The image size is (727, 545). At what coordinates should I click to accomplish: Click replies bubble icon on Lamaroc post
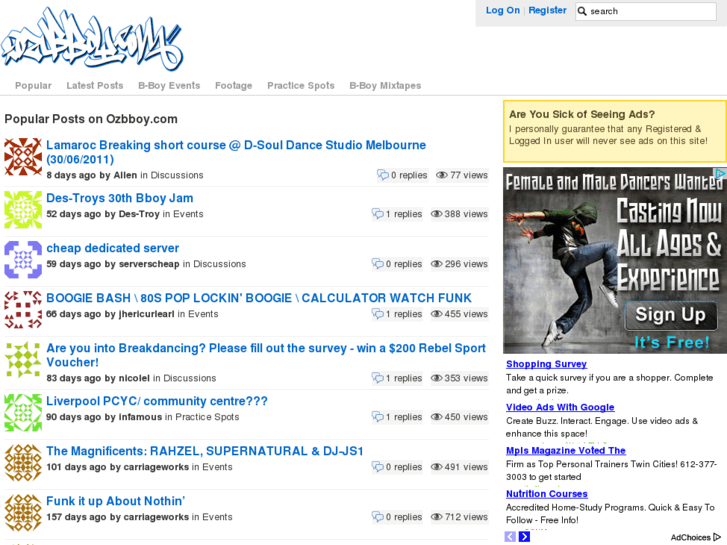point(383,175)
